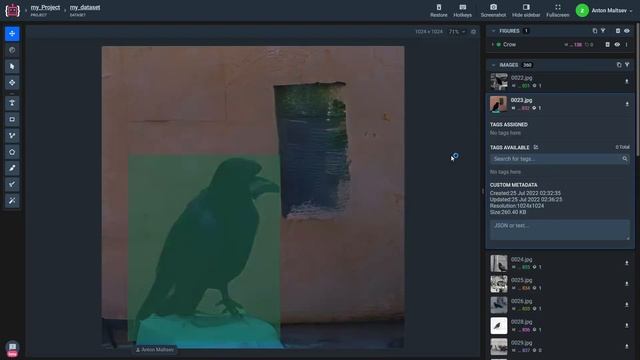Image resolution: width=640 pixels, height=360 pixels.
Task: Open canvas settings gear icon
Action: (x=473, y=32)
